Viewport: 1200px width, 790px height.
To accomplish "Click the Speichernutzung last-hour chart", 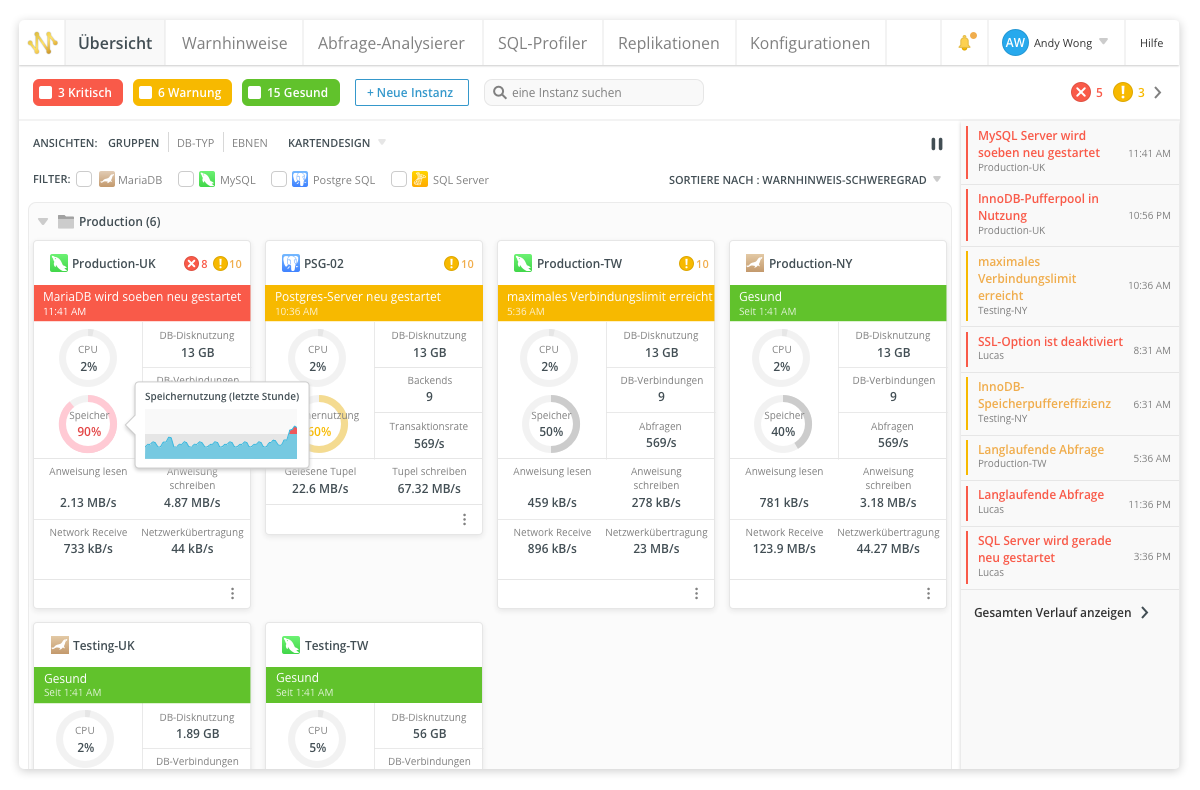I will click(x=222, y=434).
